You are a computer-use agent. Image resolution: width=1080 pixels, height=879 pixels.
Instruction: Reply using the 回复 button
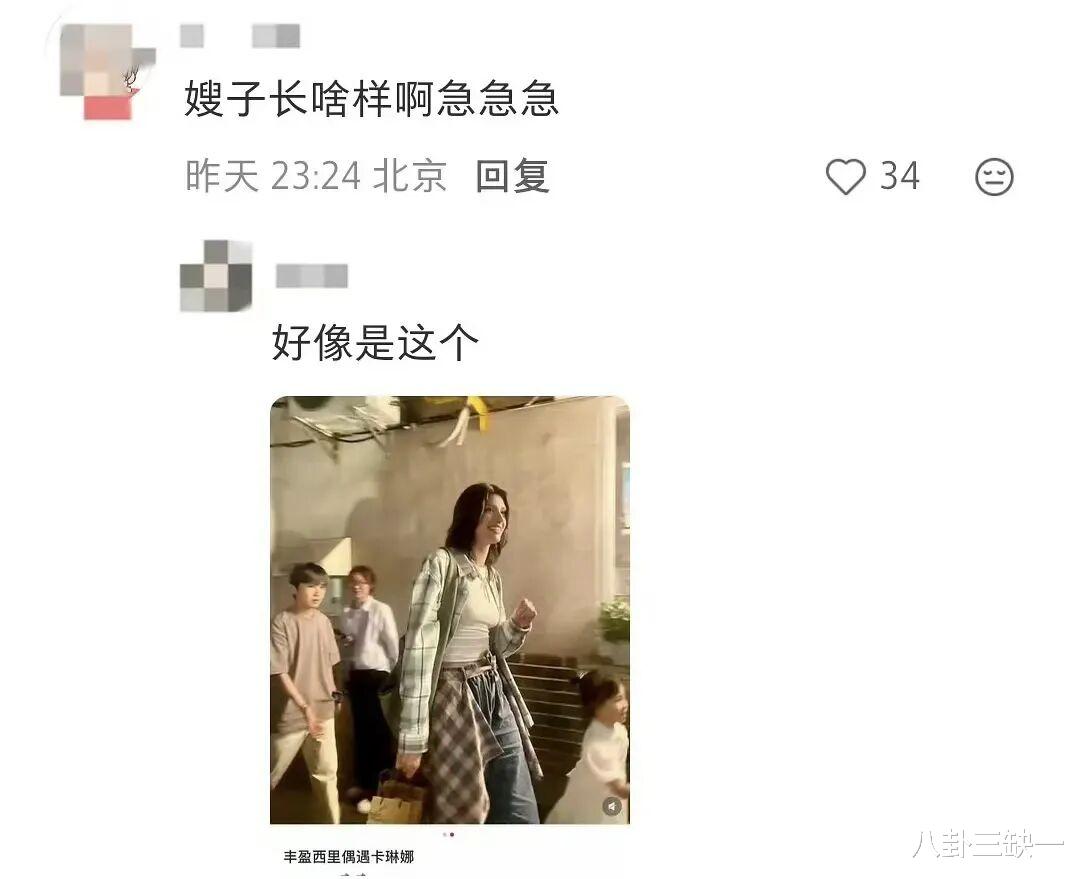(x=512, y=176)
